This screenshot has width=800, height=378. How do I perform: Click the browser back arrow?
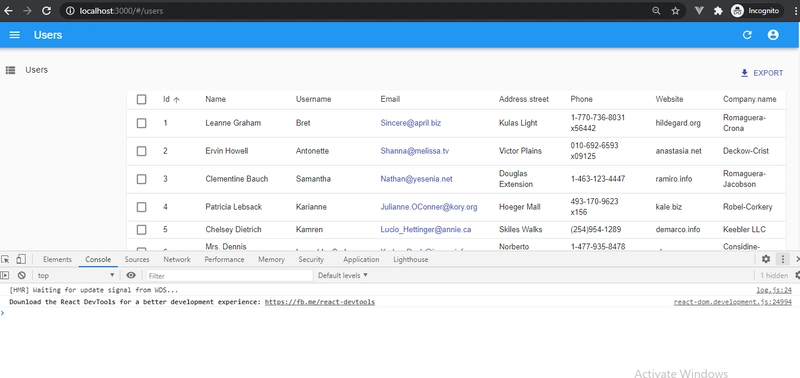coord(8,11)
